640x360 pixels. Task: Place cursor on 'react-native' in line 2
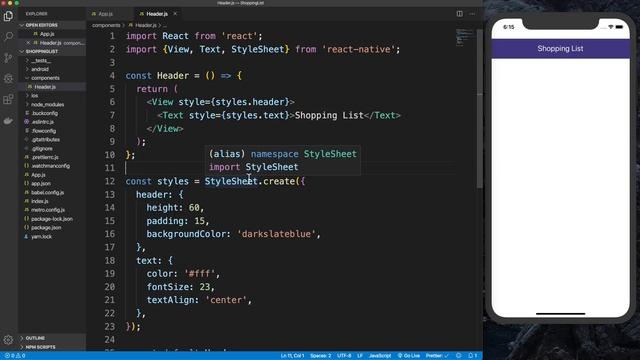[358, 49]
